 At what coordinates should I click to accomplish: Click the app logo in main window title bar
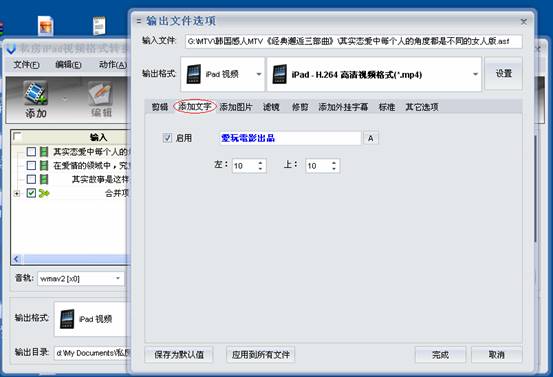pos(11,48)
